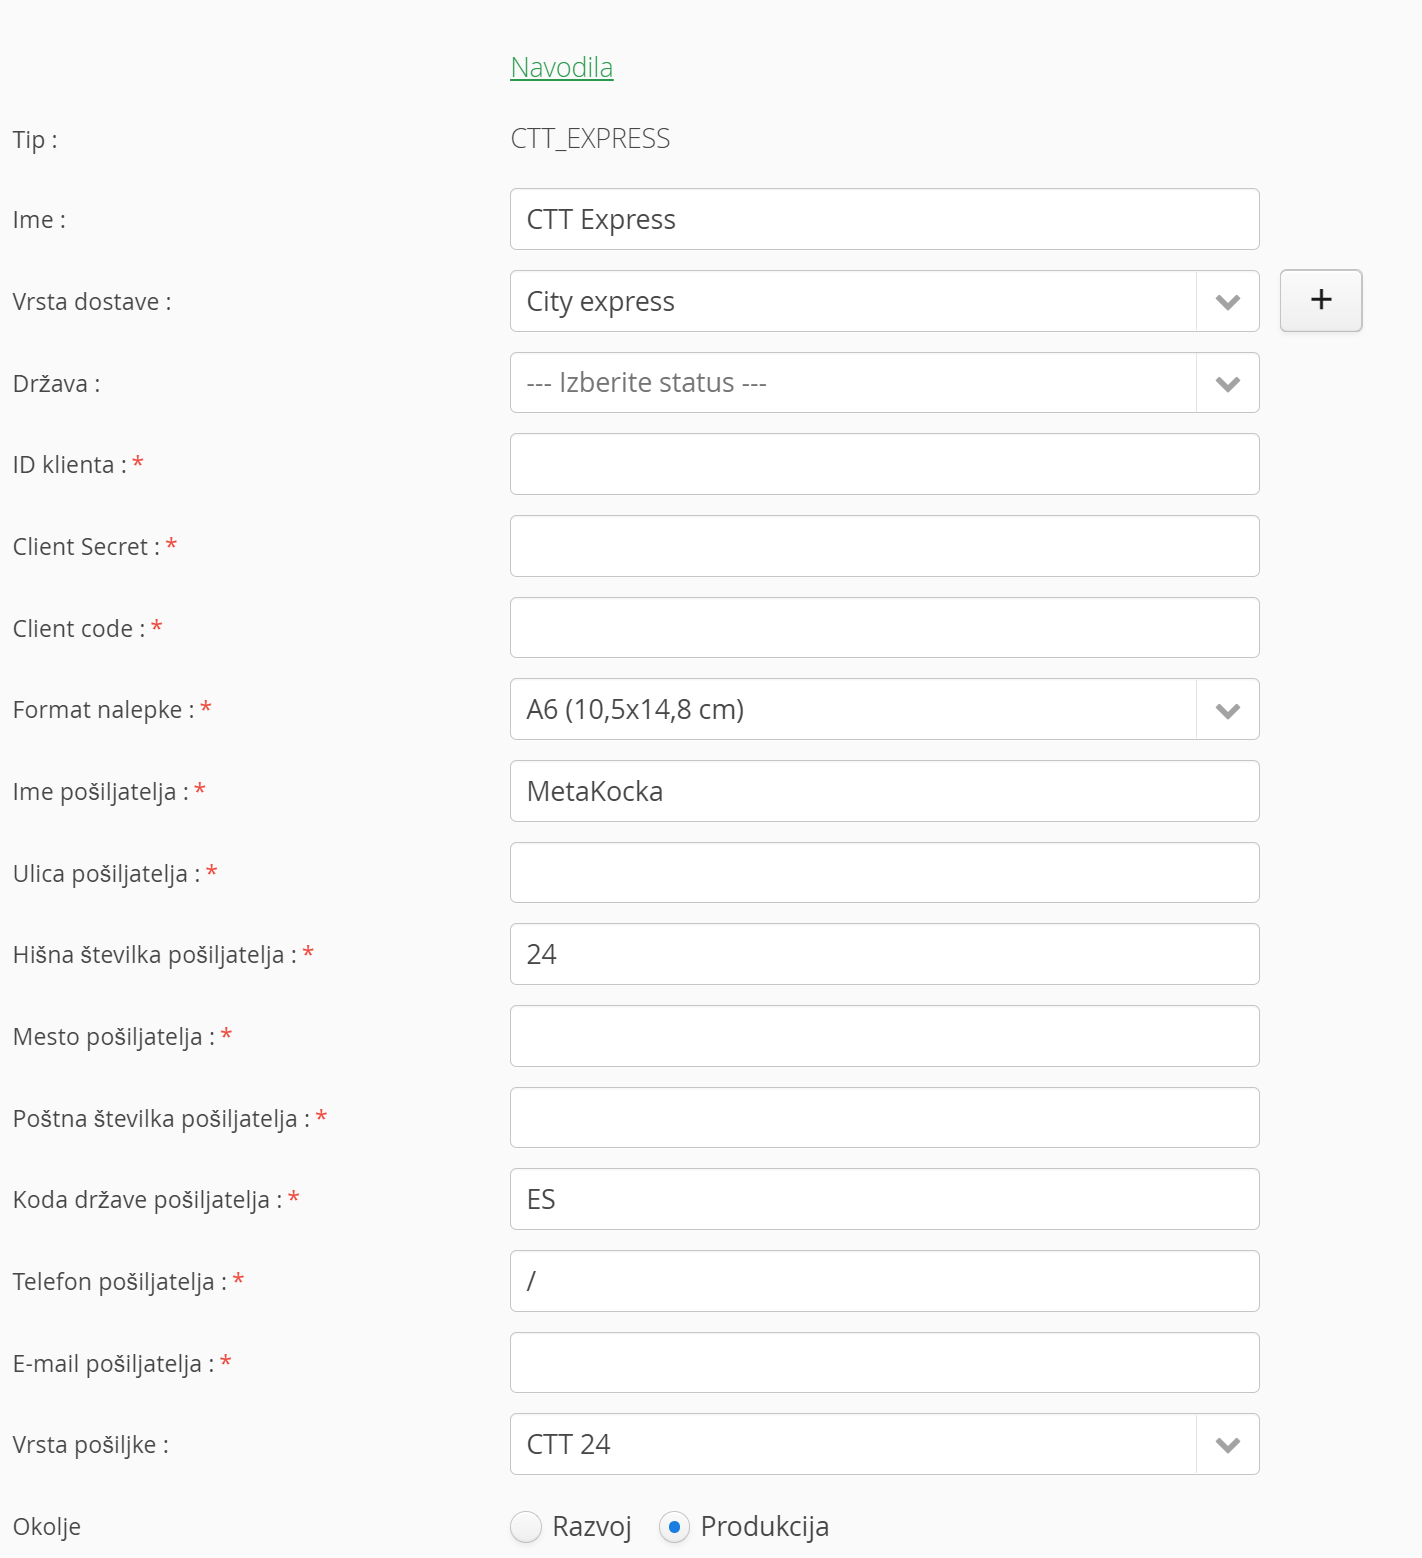Edit the Hišna številka pošiljatelja field
1422x1558 pixels.
click(x=884, y=954)
